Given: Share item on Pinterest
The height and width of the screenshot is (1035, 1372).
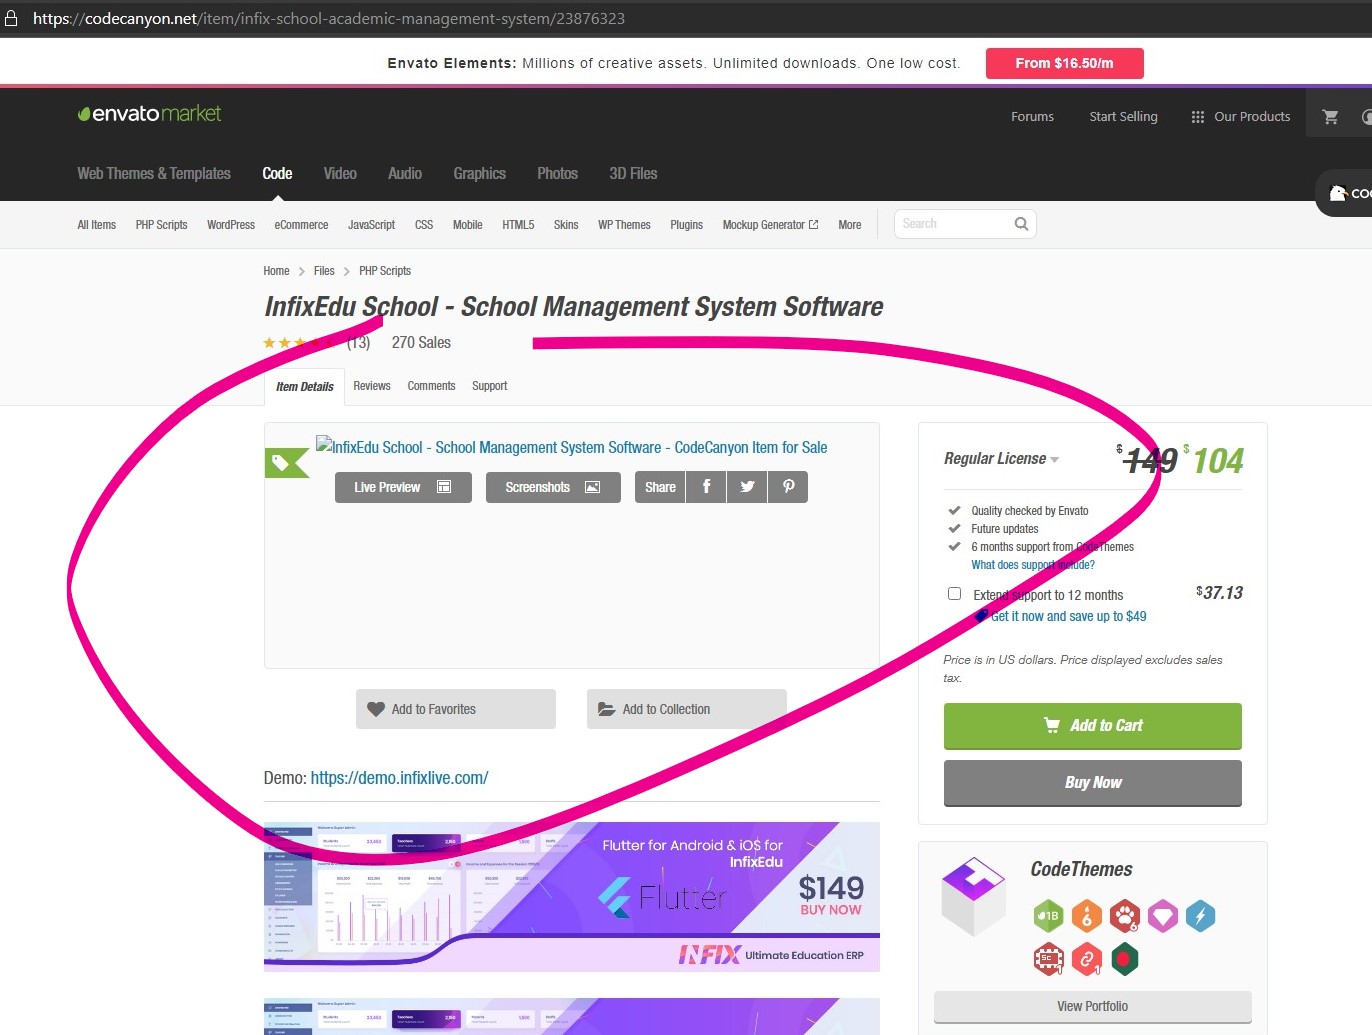Looking at the screenshot, I should 788,487.
